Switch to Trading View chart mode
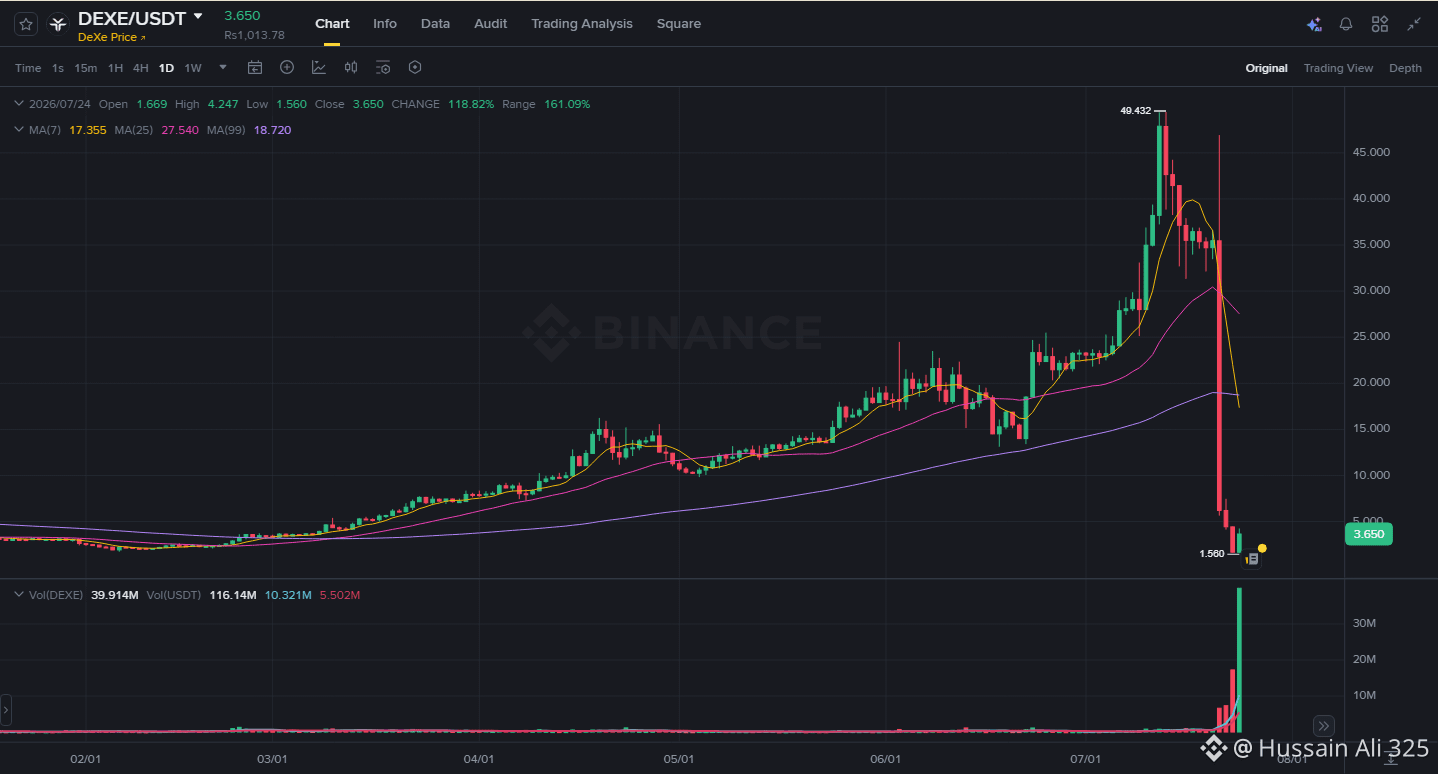The image size is (1438, 774). pos(1338,68)
